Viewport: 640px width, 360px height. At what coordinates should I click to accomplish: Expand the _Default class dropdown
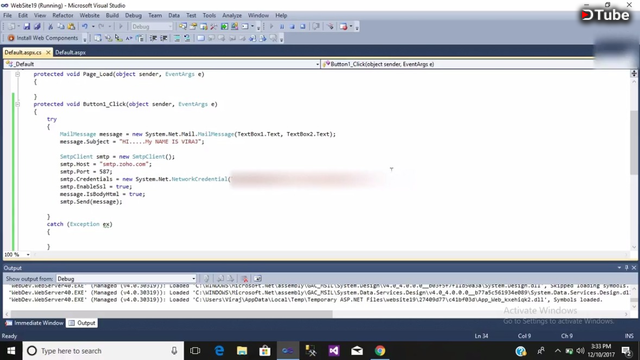(162, 64)
